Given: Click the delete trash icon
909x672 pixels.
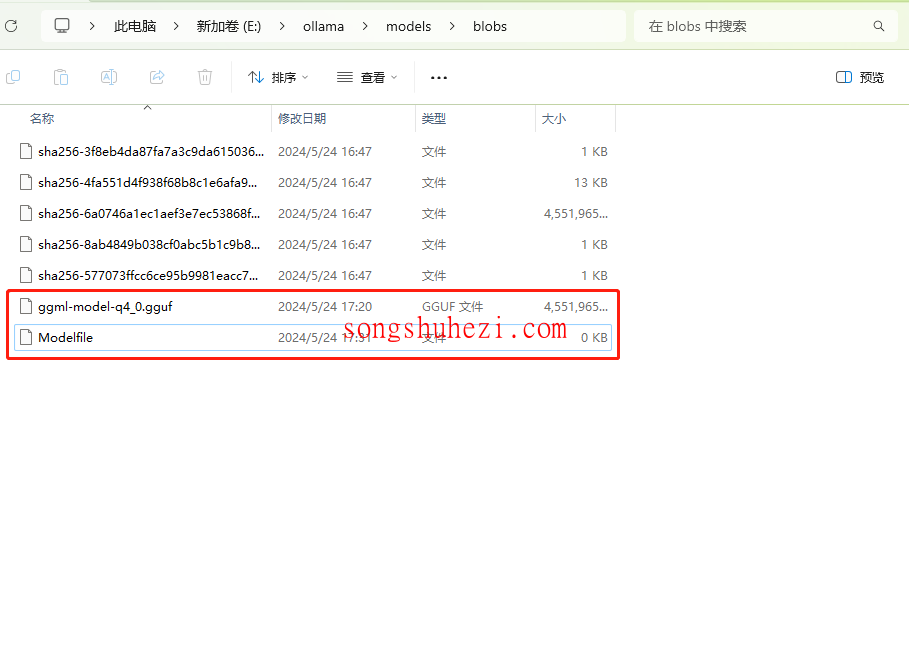Looking at the screenshot, I should pos(205,77).
